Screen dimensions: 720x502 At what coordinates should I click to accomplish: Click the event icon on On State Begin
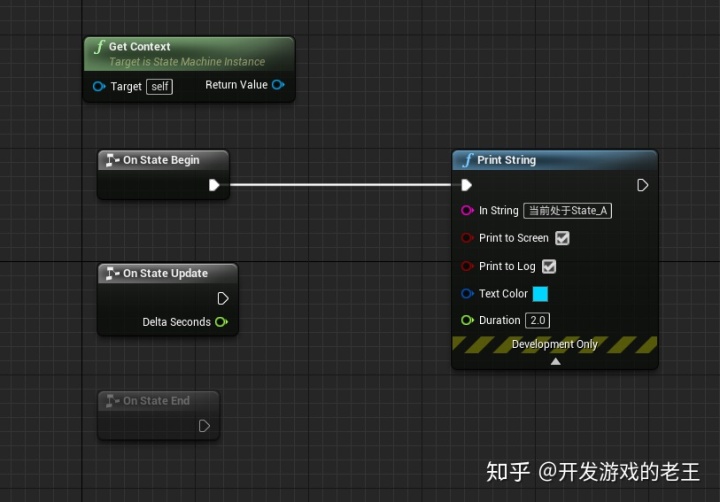tap(112, 160)
